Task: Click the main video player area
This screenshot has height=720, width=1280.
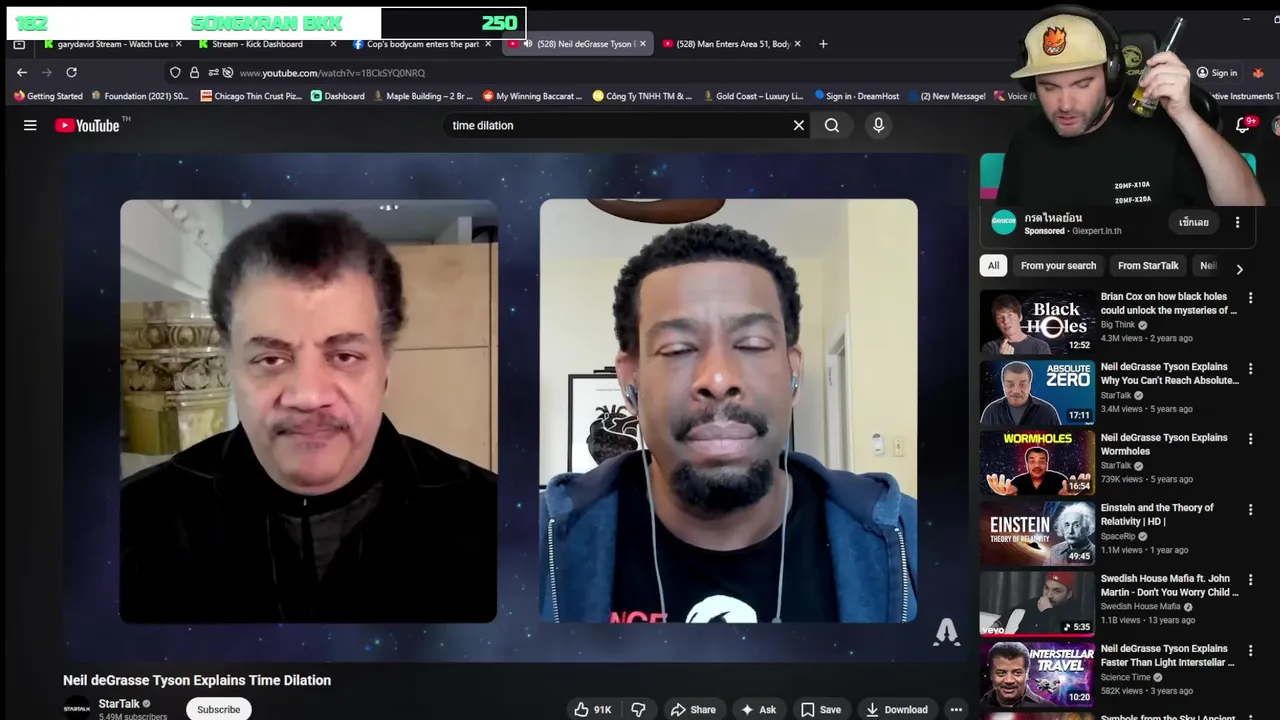Action: (517, 407)
